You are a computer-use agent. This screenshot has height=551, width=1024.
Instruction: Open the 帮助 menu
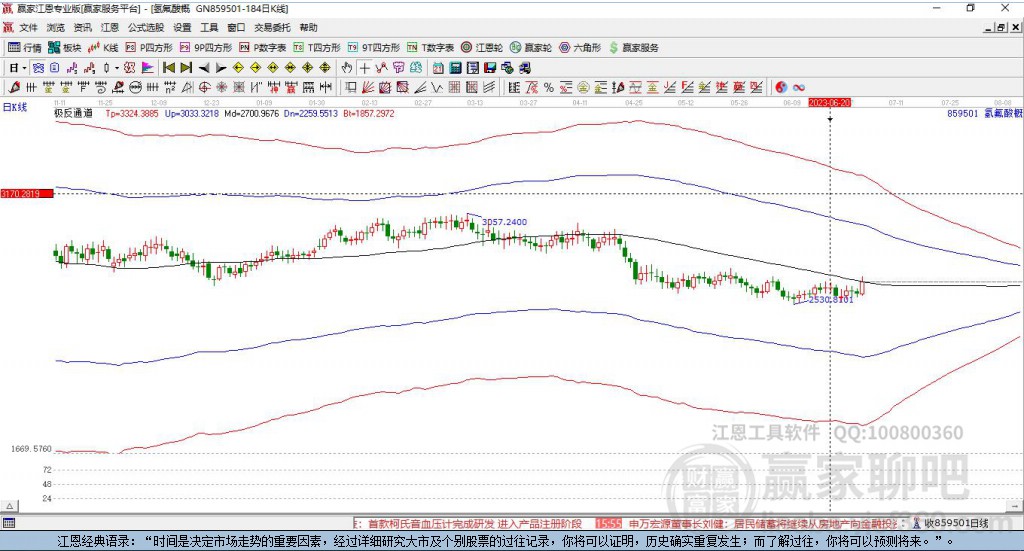coord(308,27)
